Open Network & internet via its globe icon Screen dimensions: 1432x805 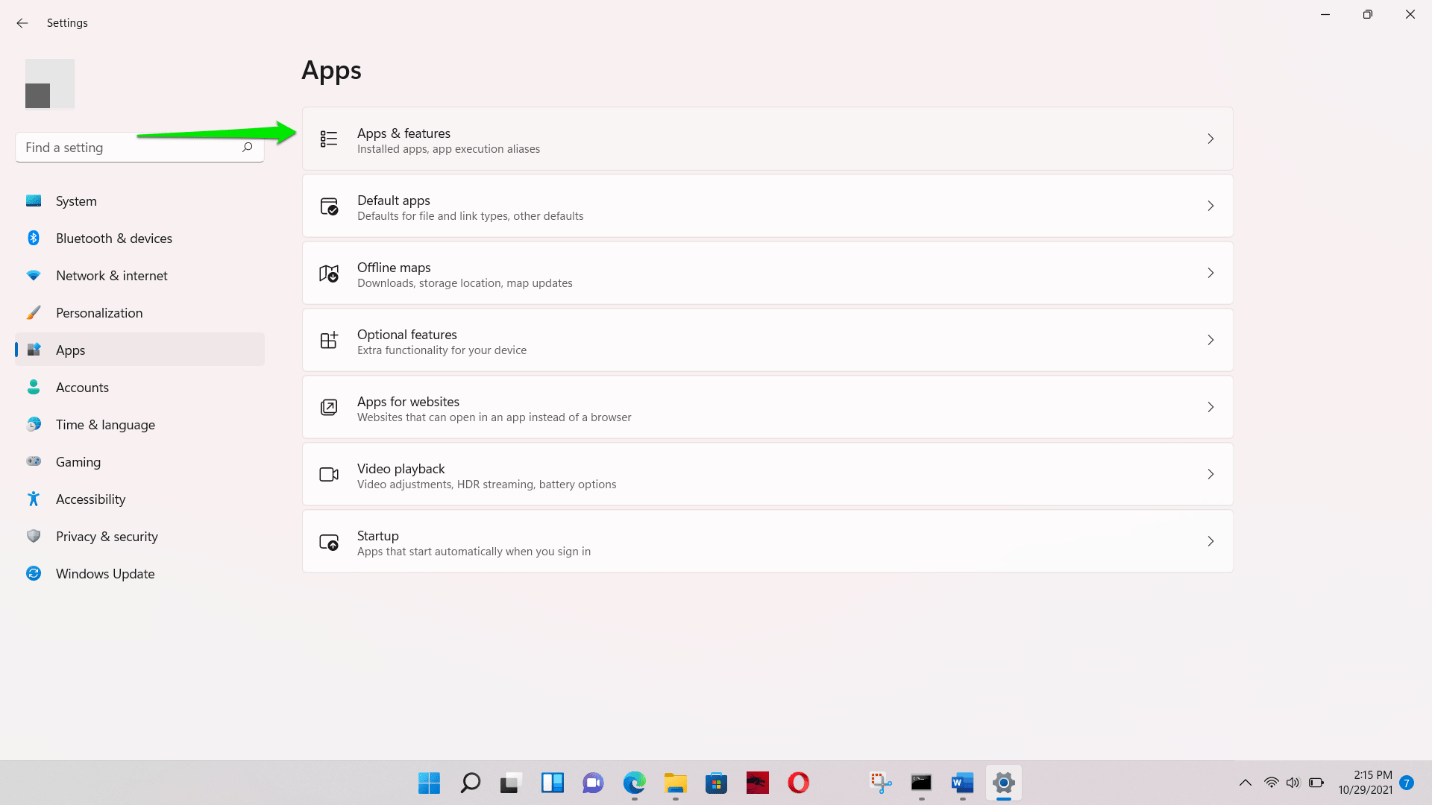click(32, 275)
